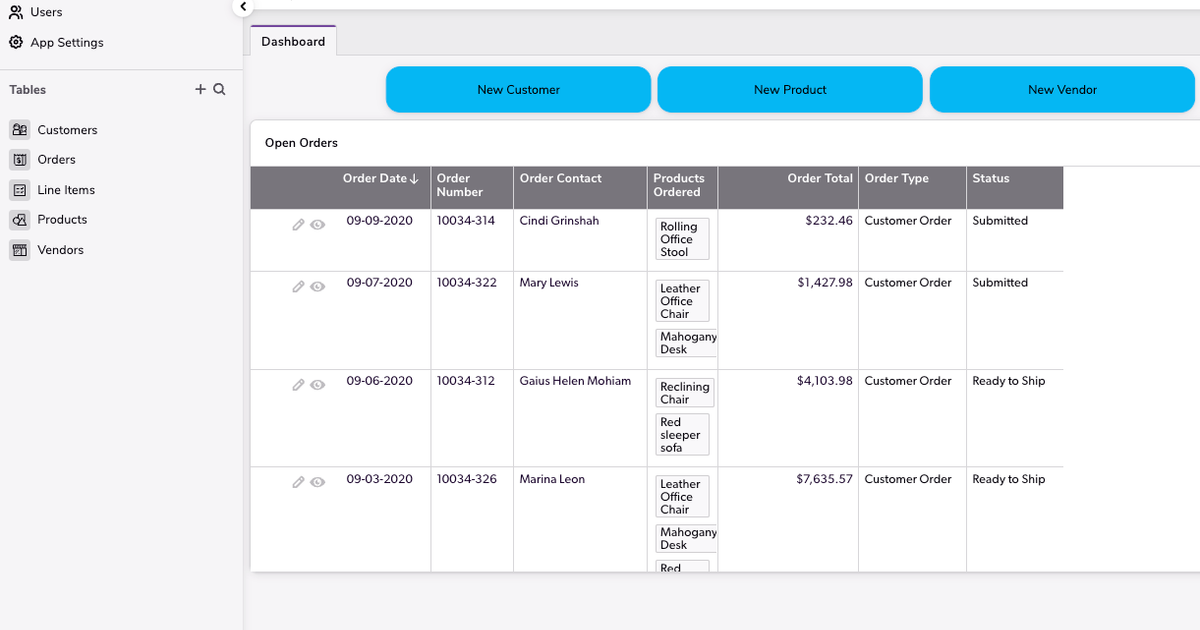
Task: Click order total $7,635.57
Action: point(825,479)
